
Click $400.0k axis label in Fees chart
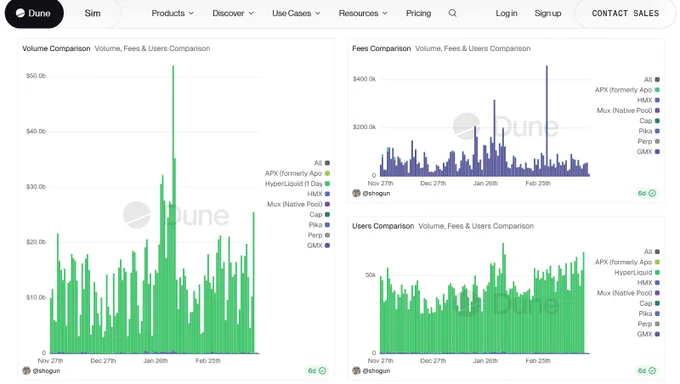pyautogui.click(x=364, y=79)
